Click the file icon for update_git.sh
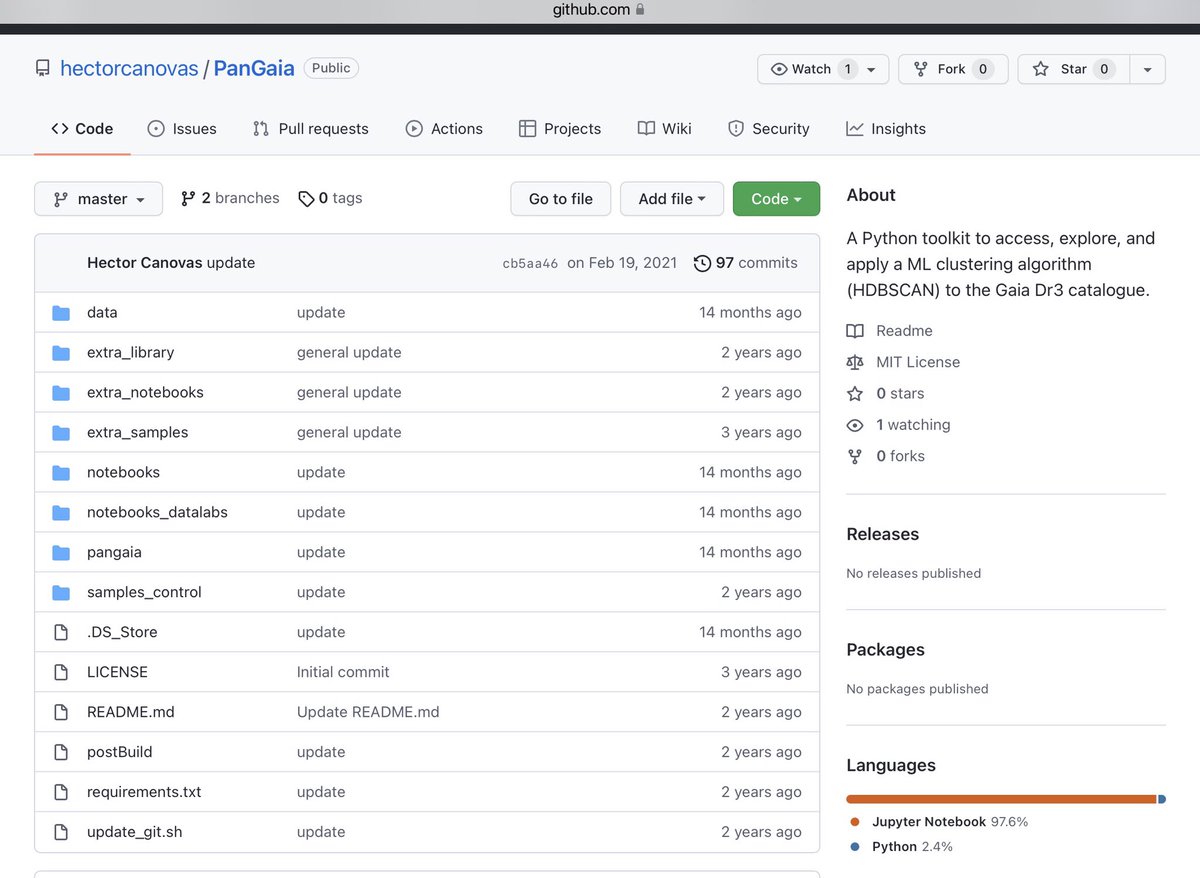1200x878 pixels. tap(61, 833)
